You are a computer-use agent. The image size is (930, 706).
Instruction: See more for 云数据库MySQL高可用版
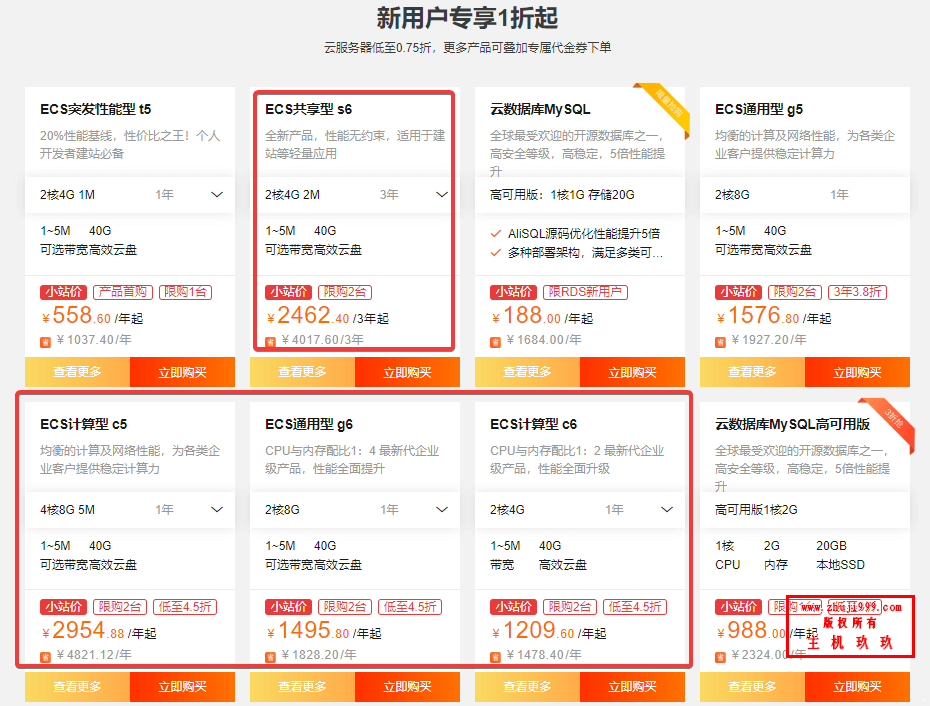click(752, 687)
